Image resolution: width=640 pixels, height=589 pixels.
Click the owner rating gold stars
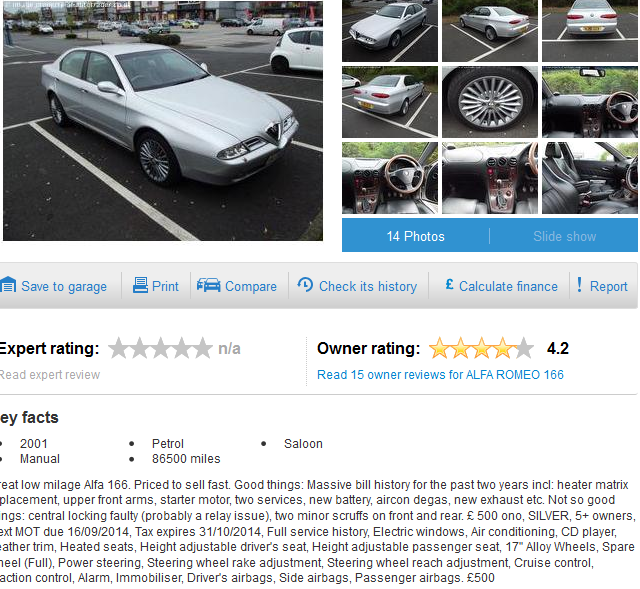pos(481,348)
